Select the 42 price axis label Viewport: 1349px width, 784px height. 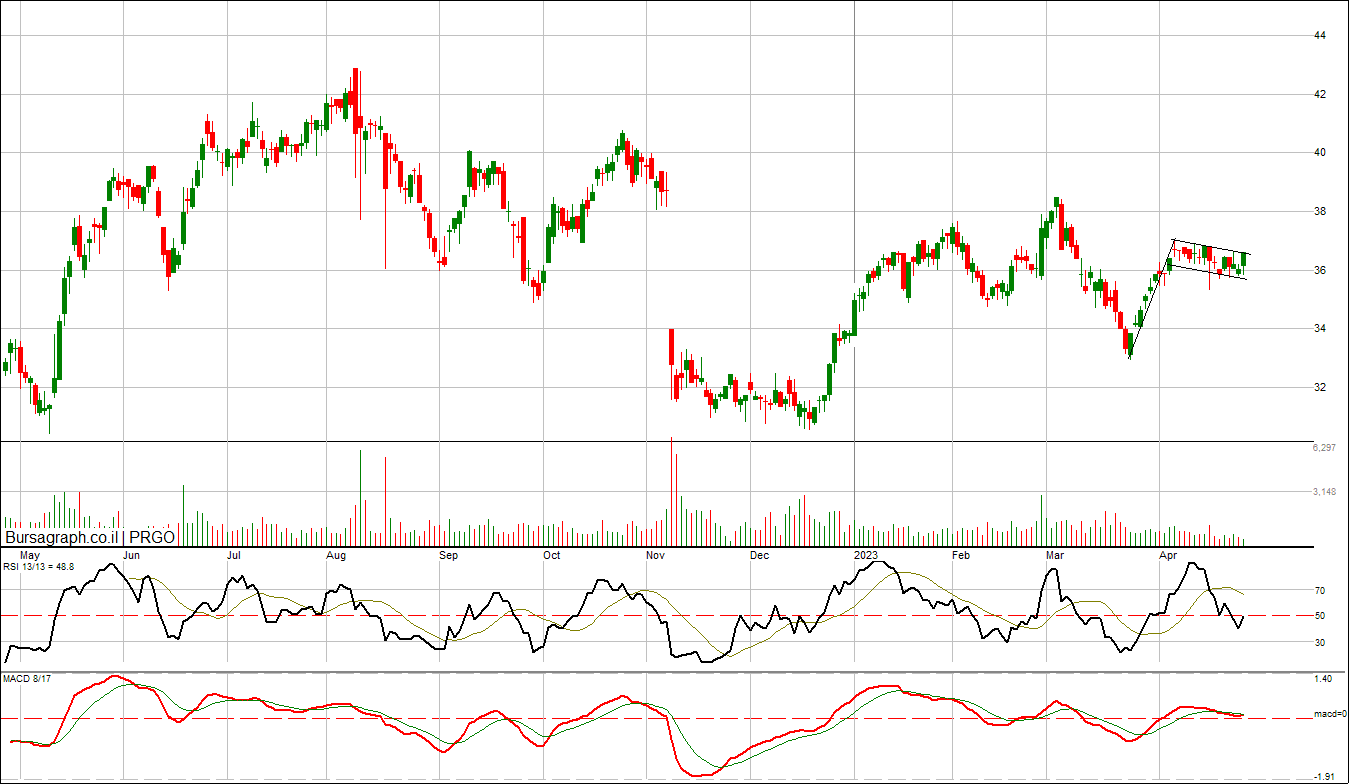pyautogui.click(x=1320, y=95)
